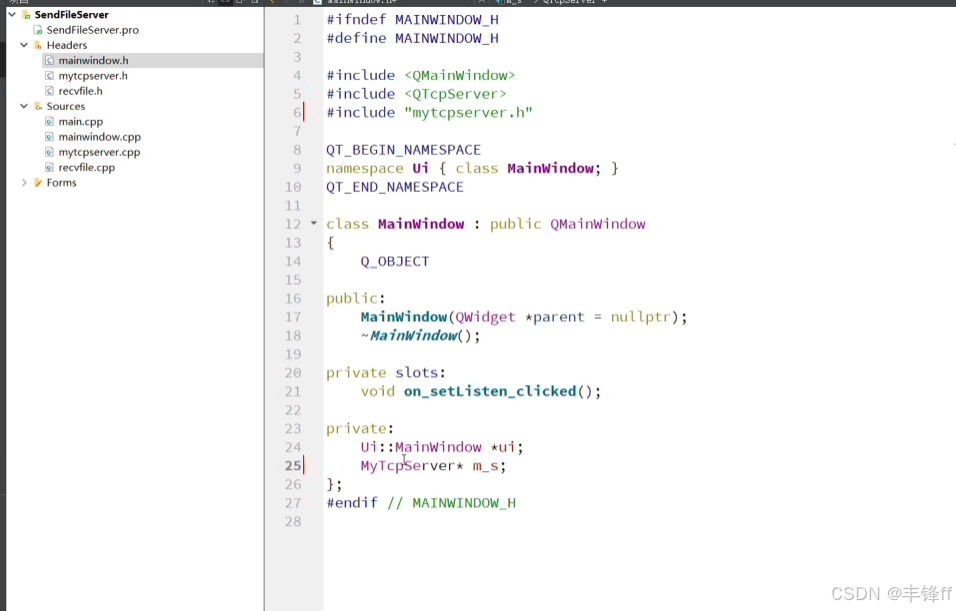Image resolution: width=956 pixels, height=611 pixels.
Task: Click the "mytcpserver.h" include string
Action: (x=468, y=112)
